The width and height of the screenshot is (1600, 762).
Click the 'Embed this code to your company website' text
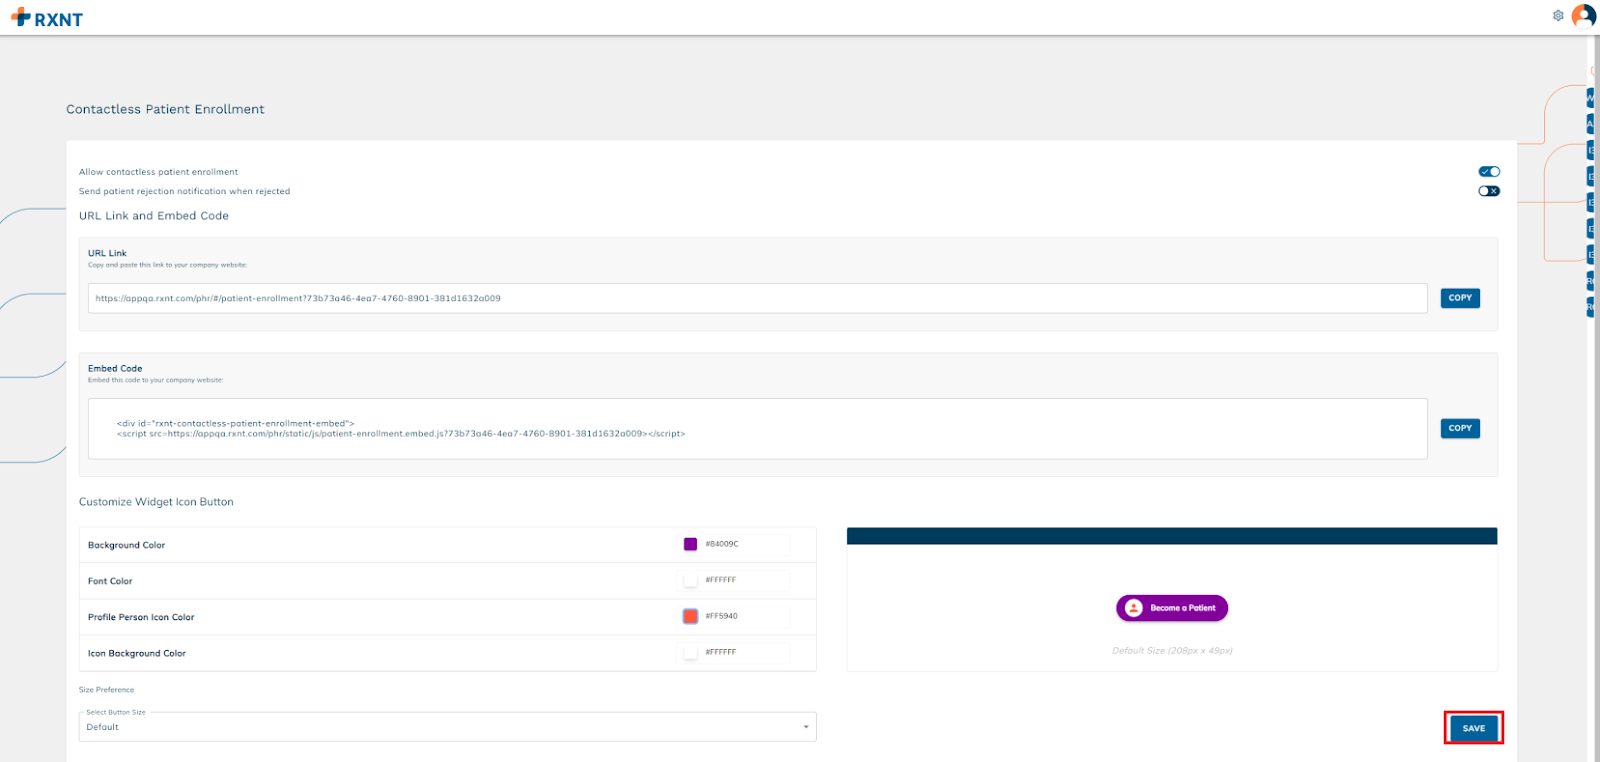[x=155, y=380]
